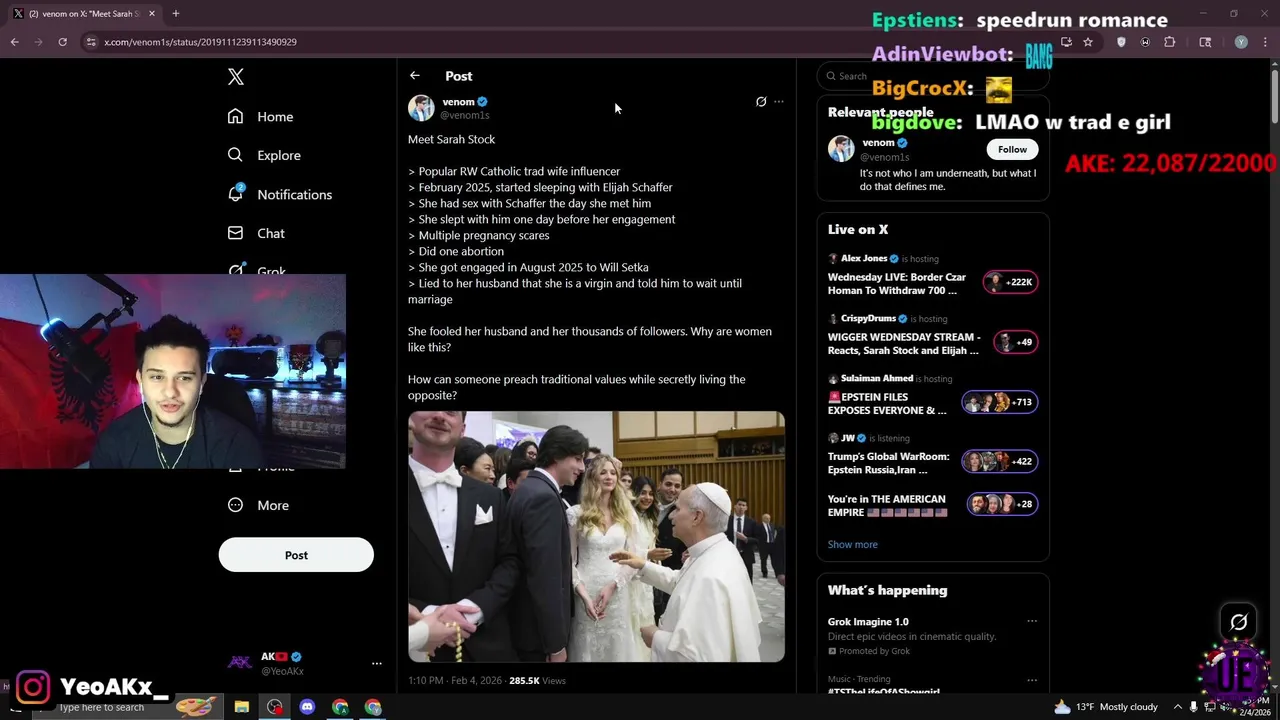Click the +422 listeners badge
1280x720 pixels.
[x=1000, y=461]
